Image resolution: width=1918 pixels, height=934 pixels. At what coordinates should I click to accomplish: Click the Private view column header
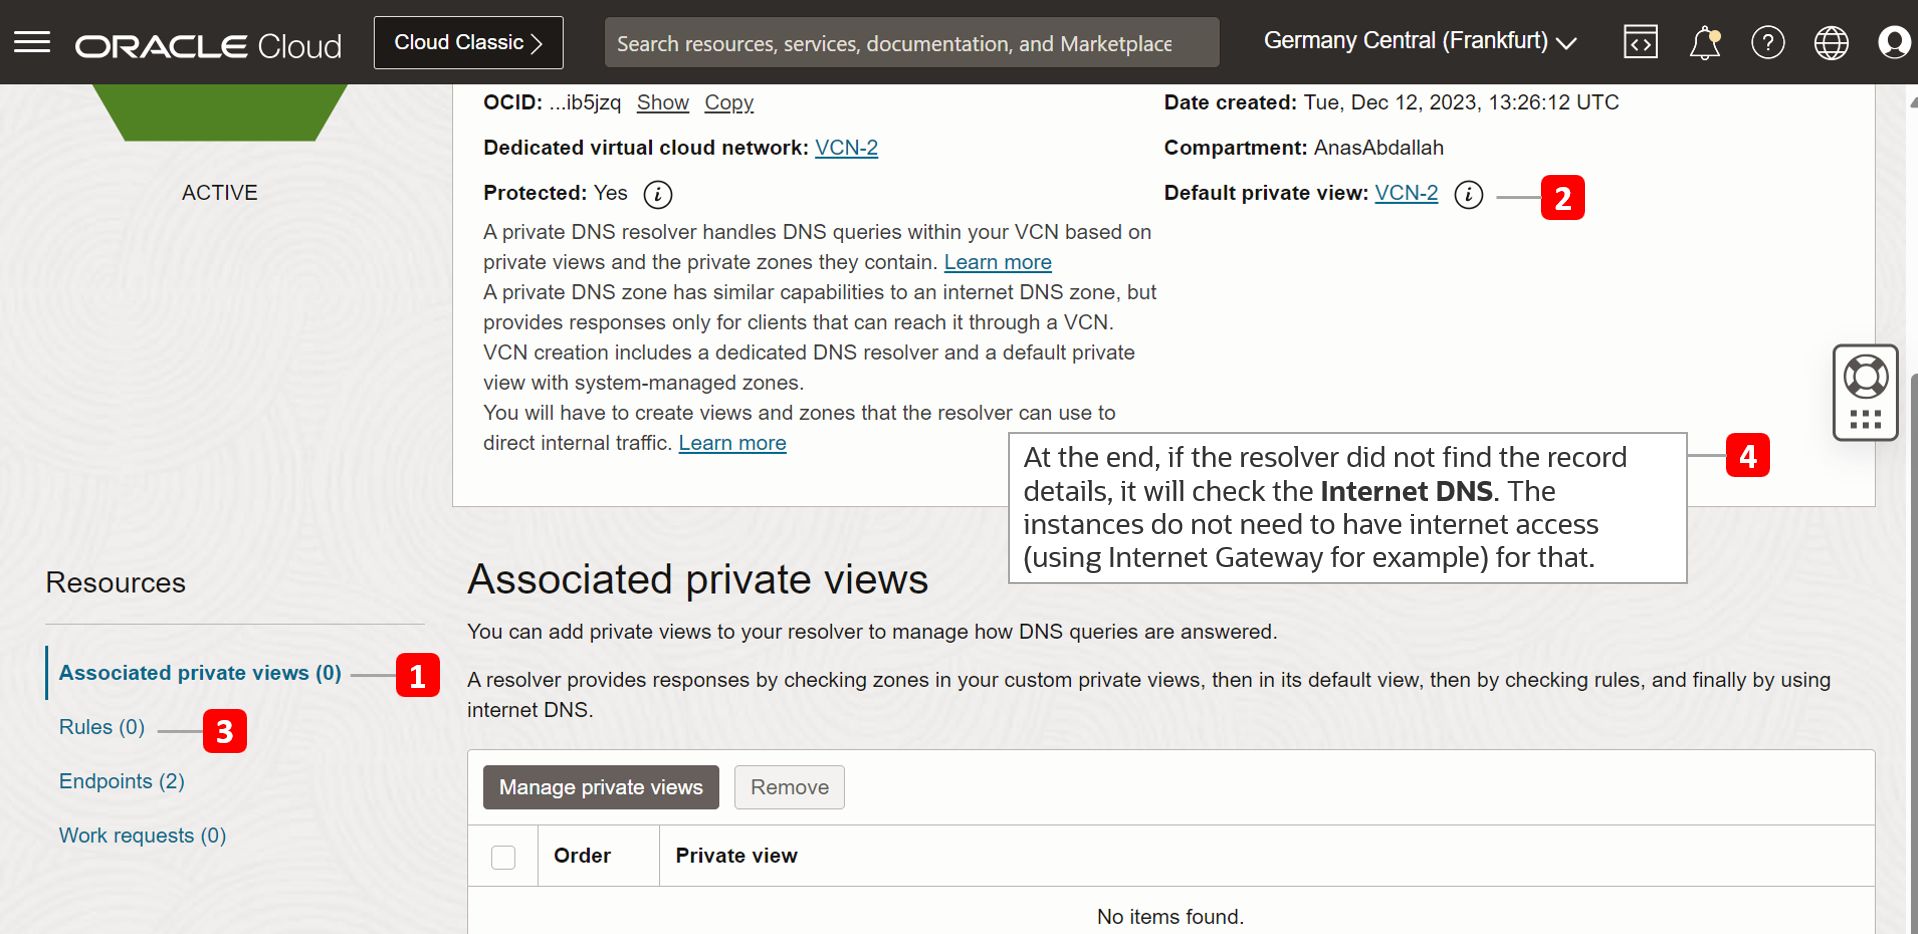[736, 855]
